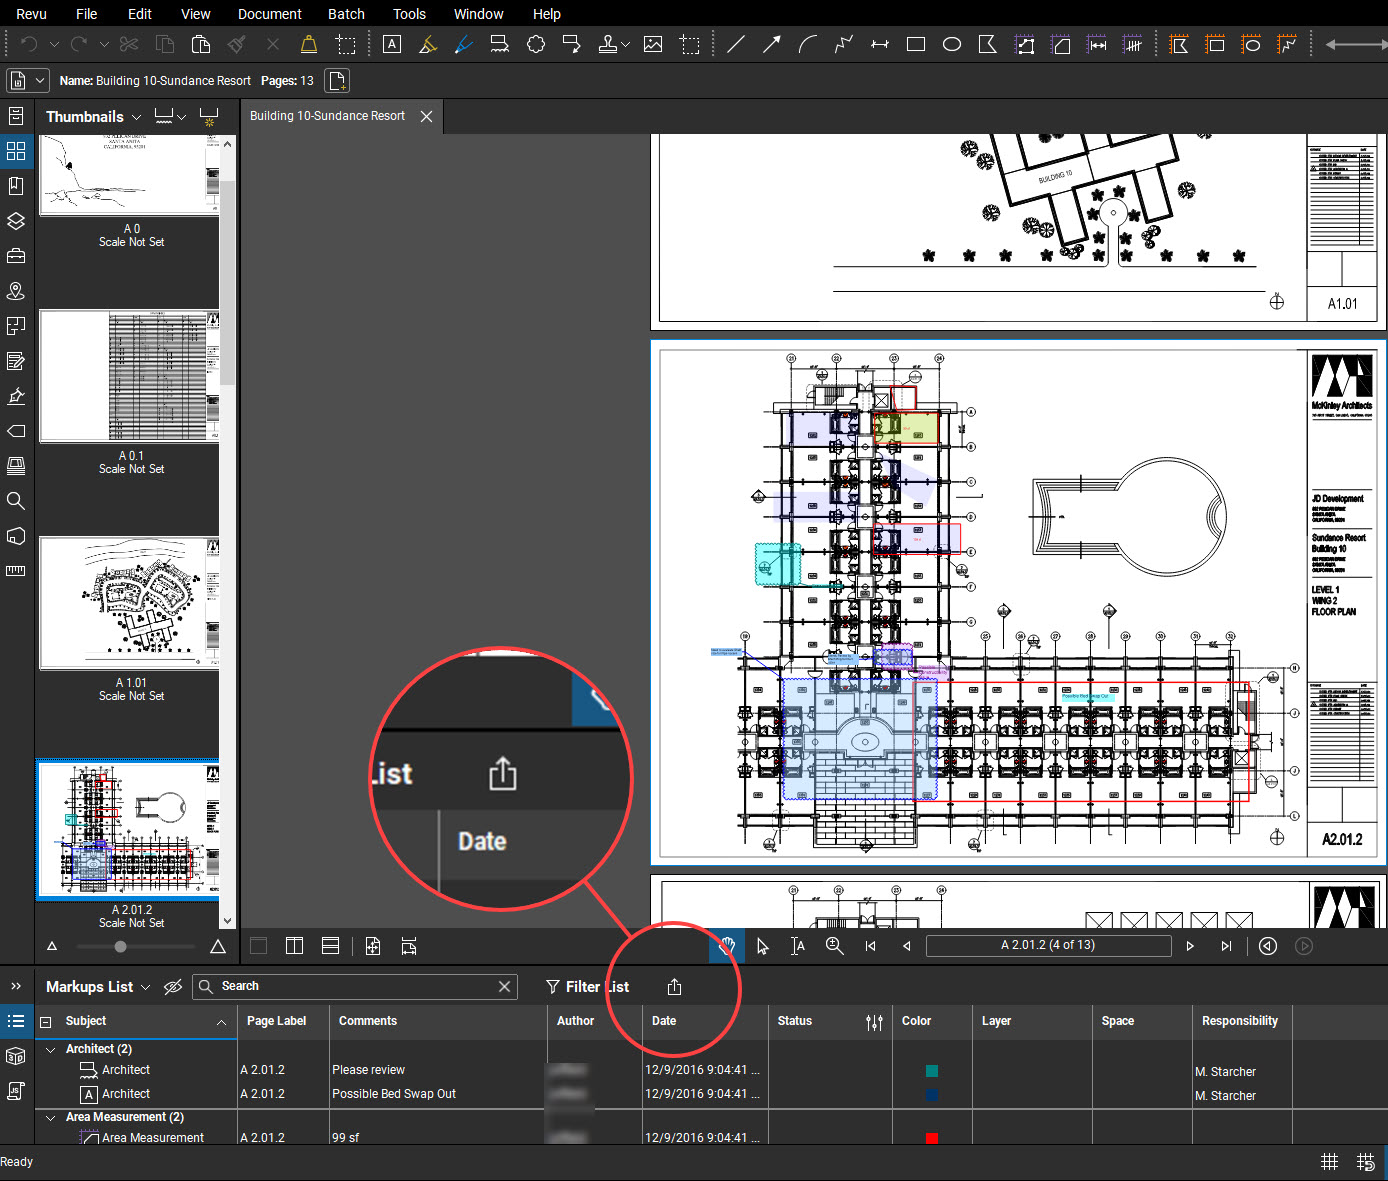Viewport: 1388px width, 1181px height.
Task: Select the Text Box tool
Action: [392, 44]
